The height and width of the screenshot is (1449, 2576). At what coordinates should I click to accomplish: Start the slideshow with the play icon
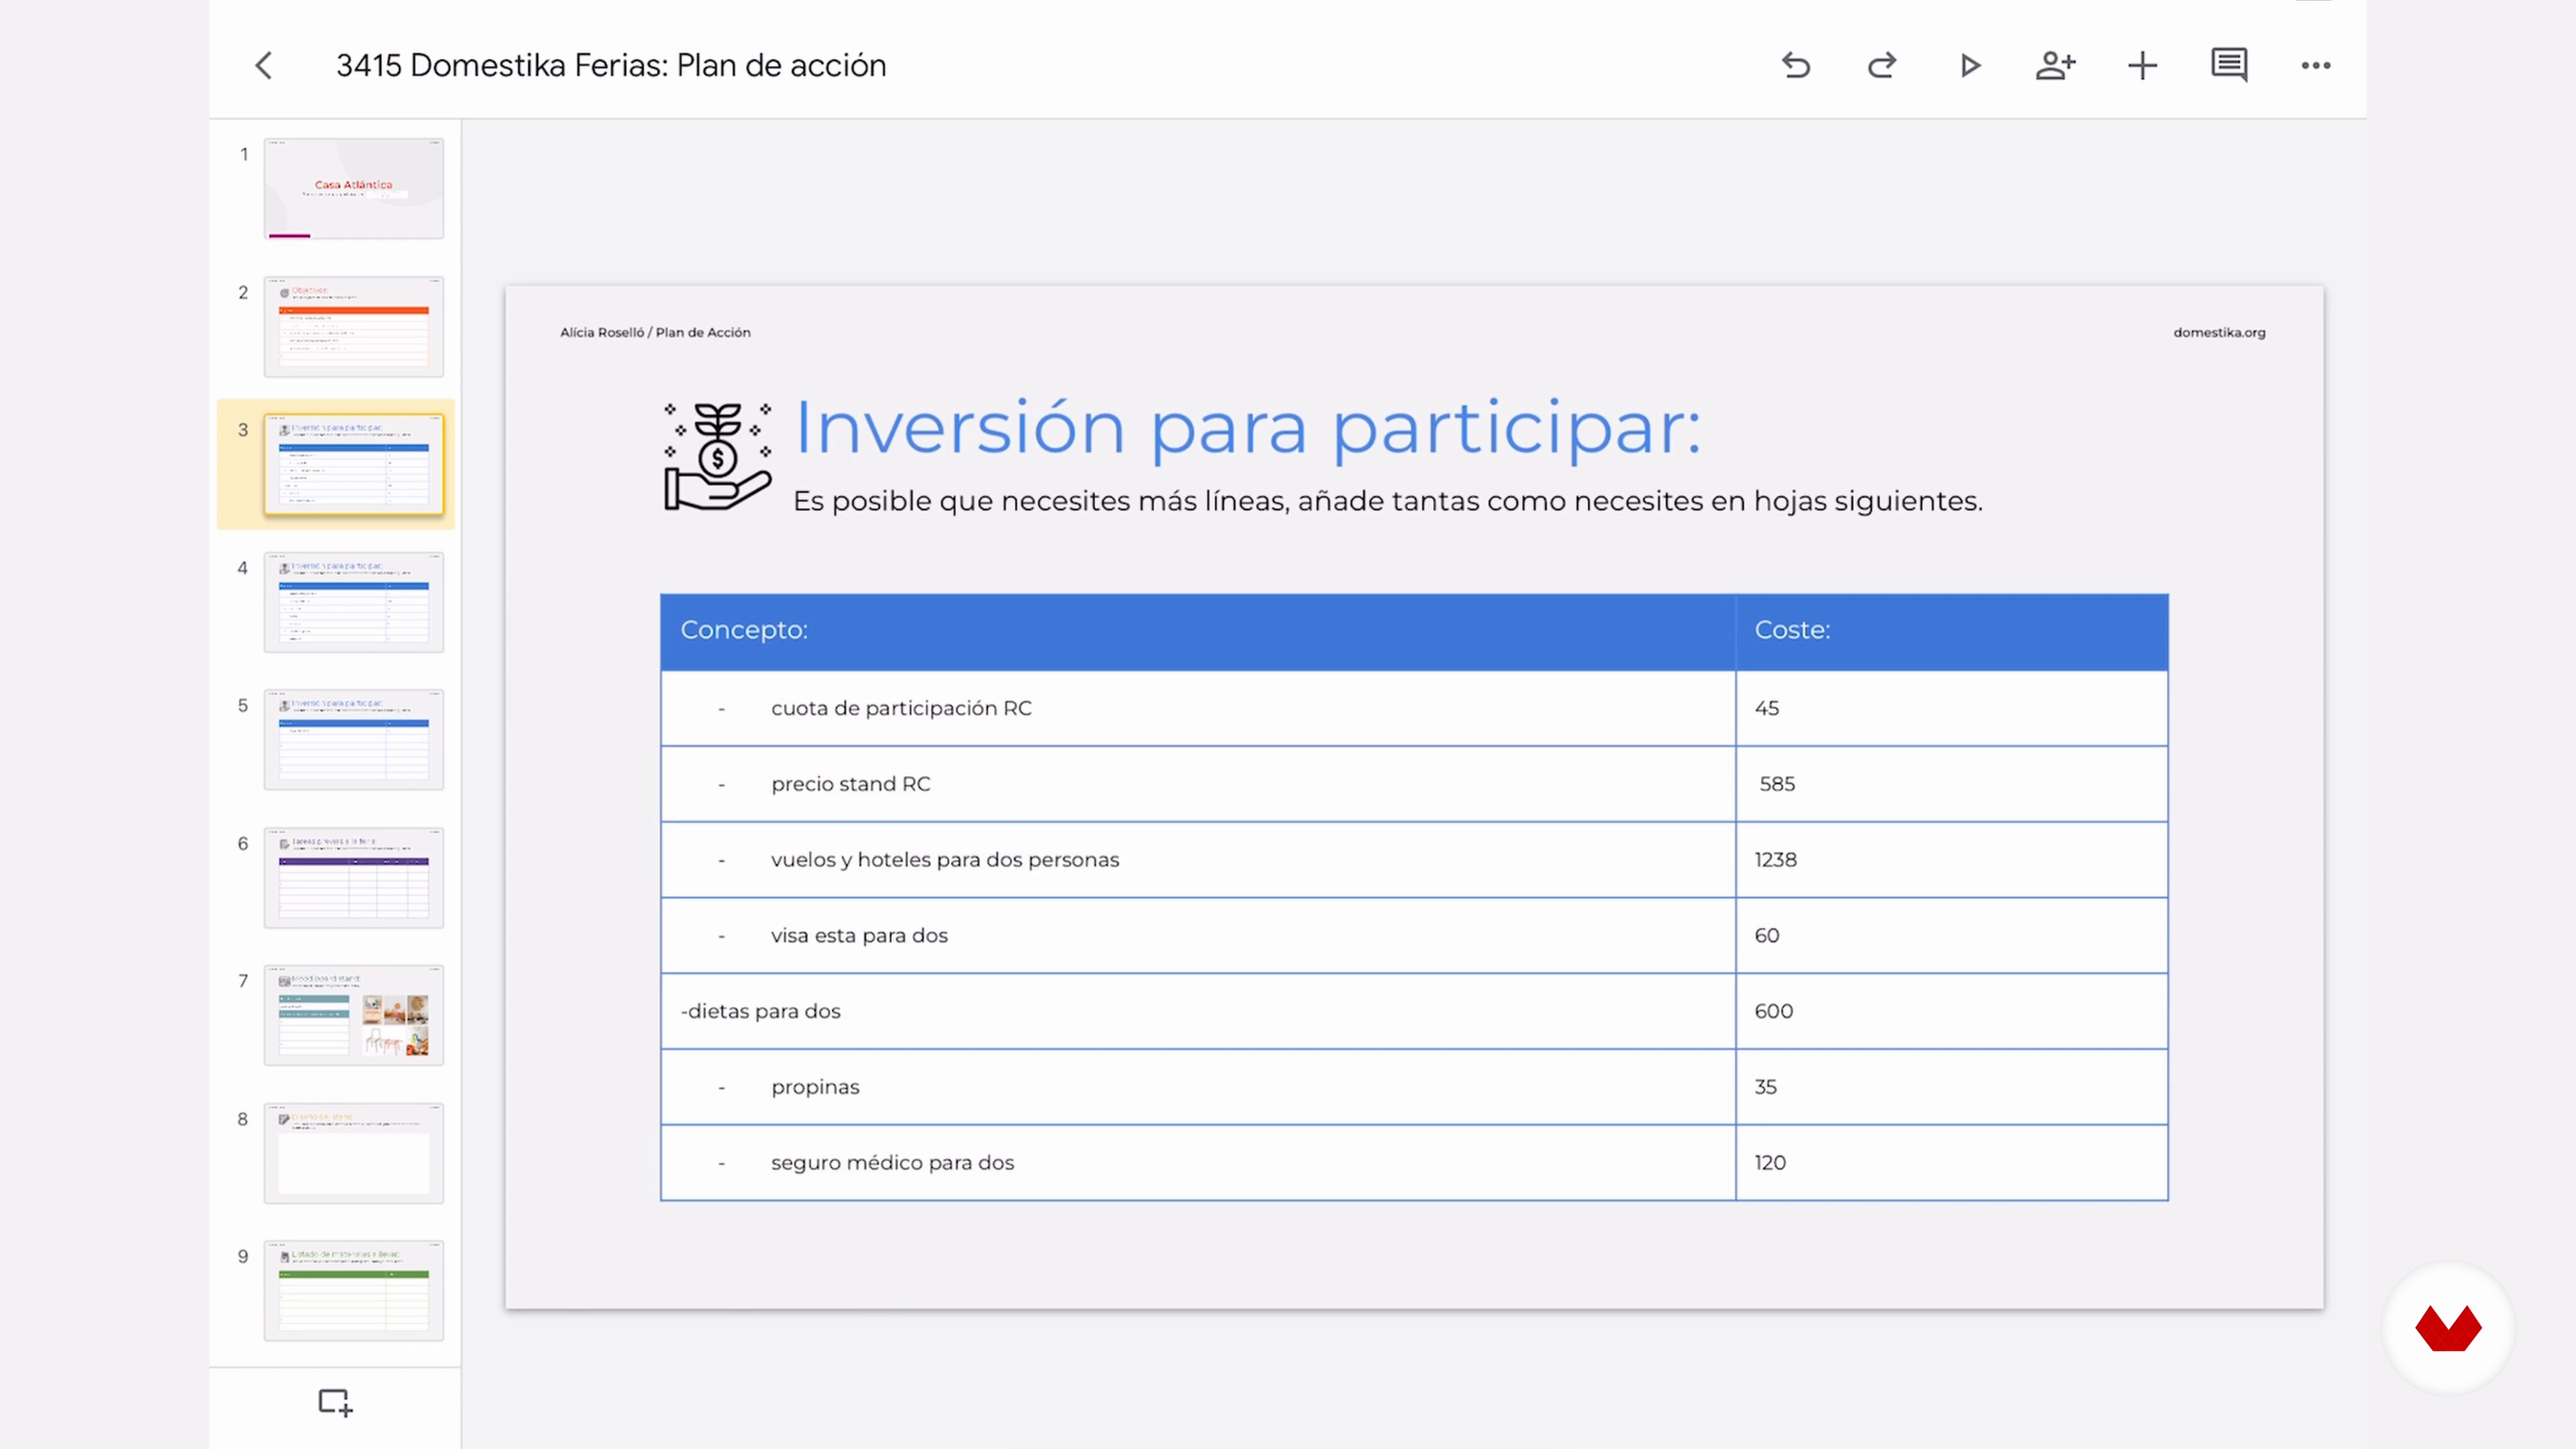1969,66
